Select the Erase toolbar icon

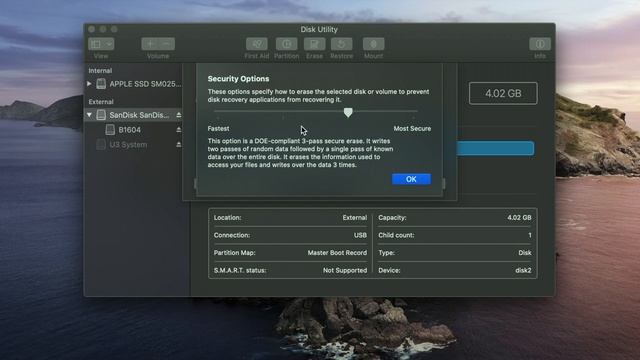pyautogui.click(x=314, y=44)
